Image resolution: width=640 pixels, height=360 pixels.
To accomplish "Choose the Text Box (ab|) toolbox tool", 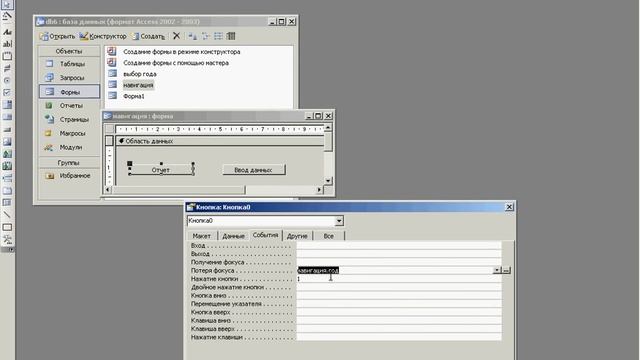I will 7,44.
